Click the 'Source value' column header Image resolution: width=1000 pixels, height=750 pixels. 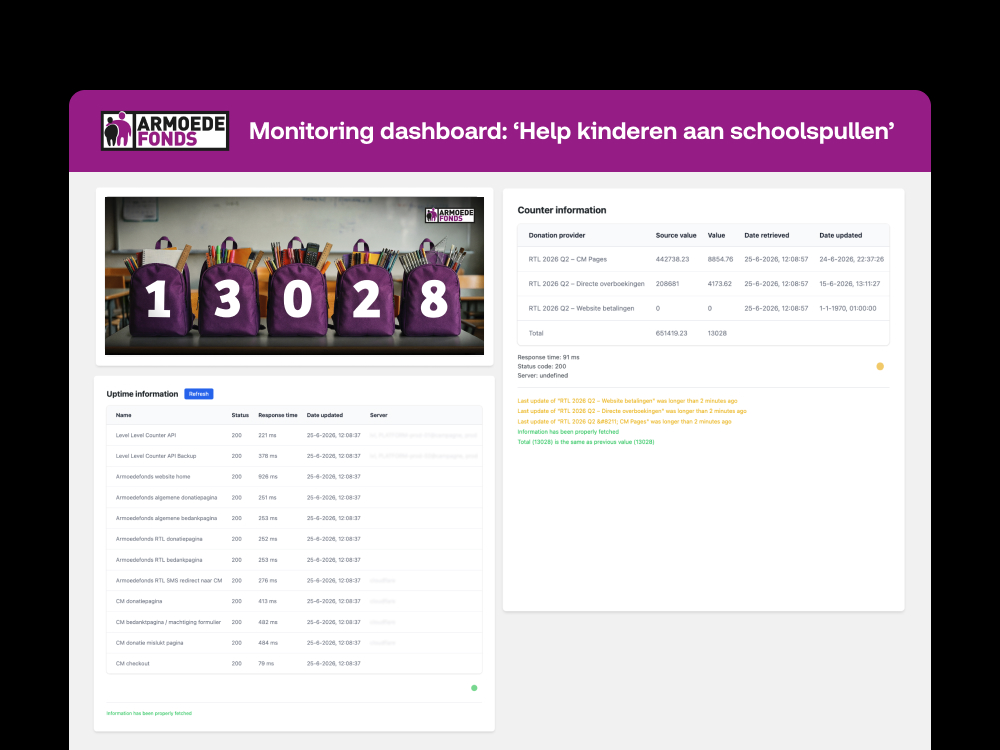pos(676,235)
